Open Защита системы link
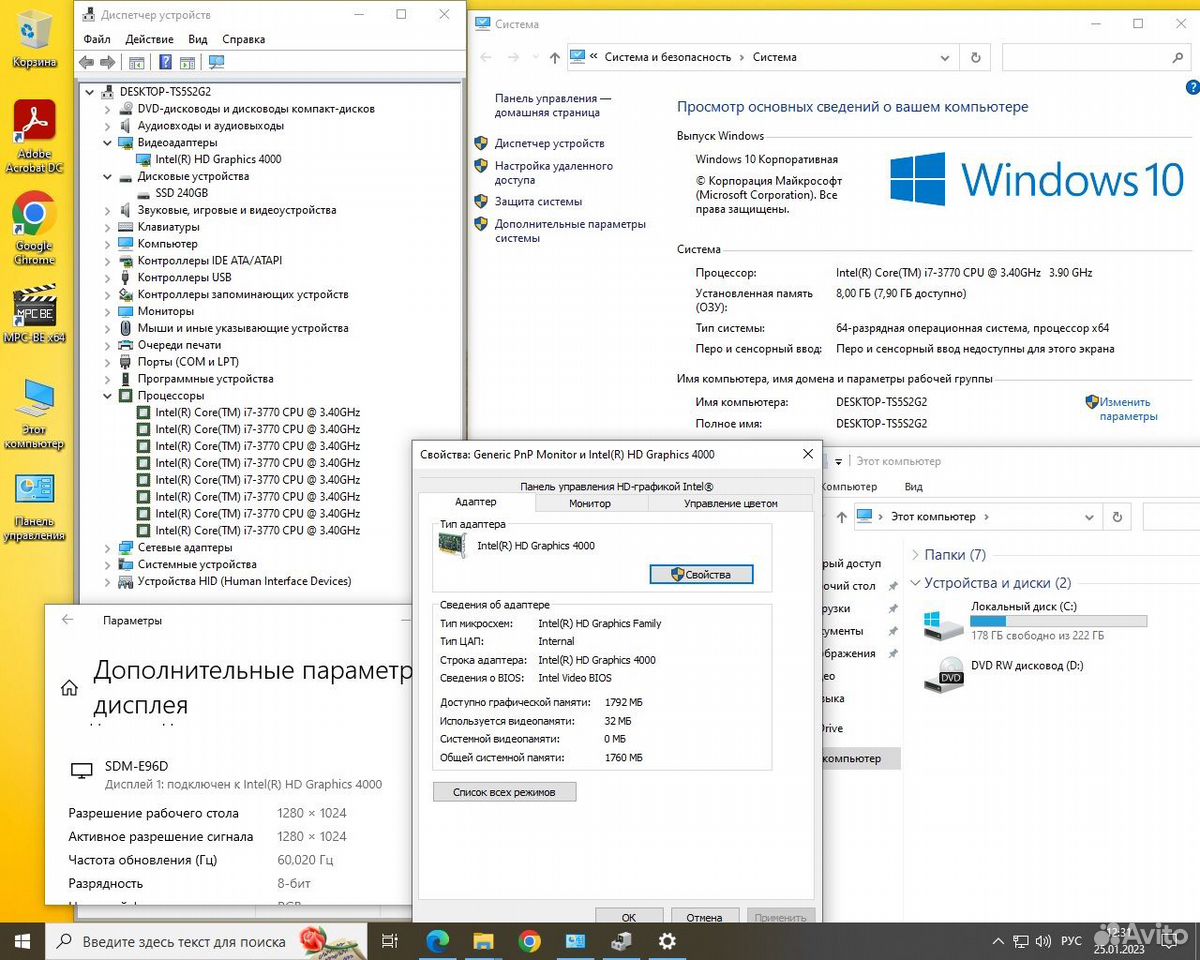The image size is (1200, 960). coord(538,201)
